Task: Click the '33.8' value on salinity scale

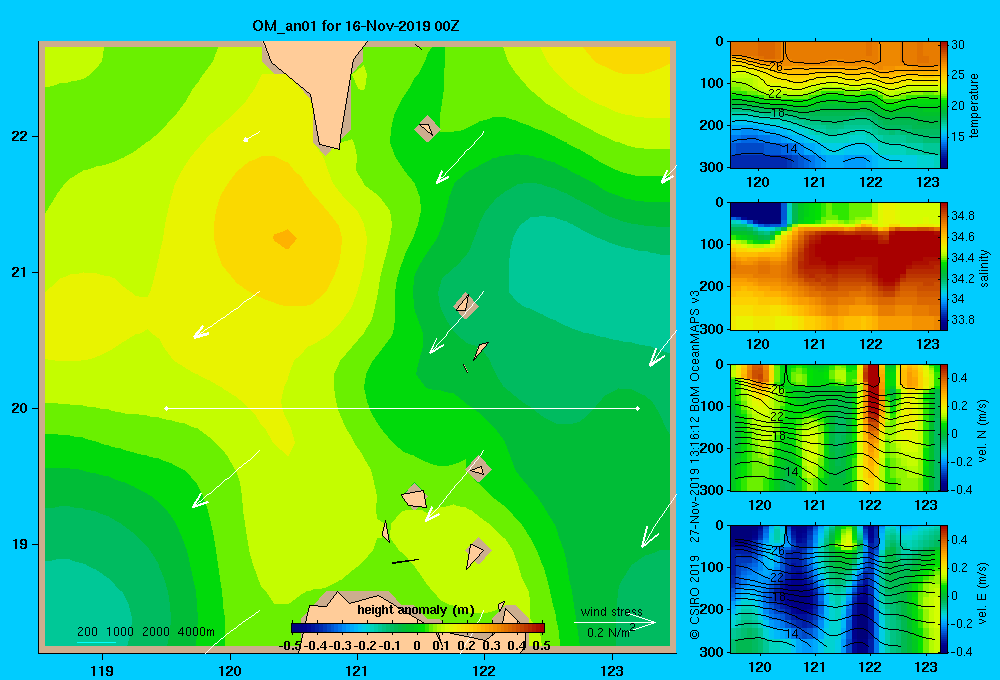Action: 962,320
